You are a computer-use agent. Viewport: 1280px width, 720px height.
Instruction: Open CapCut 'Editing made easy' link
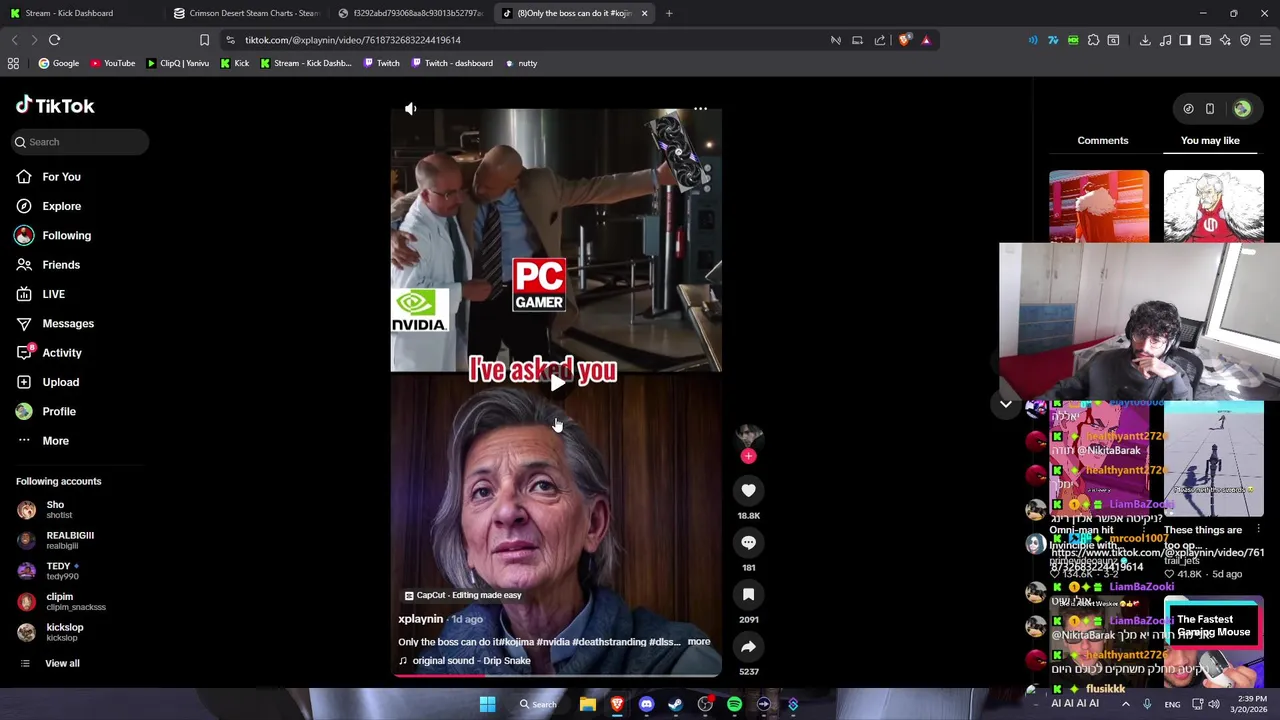tap(463, 595)
